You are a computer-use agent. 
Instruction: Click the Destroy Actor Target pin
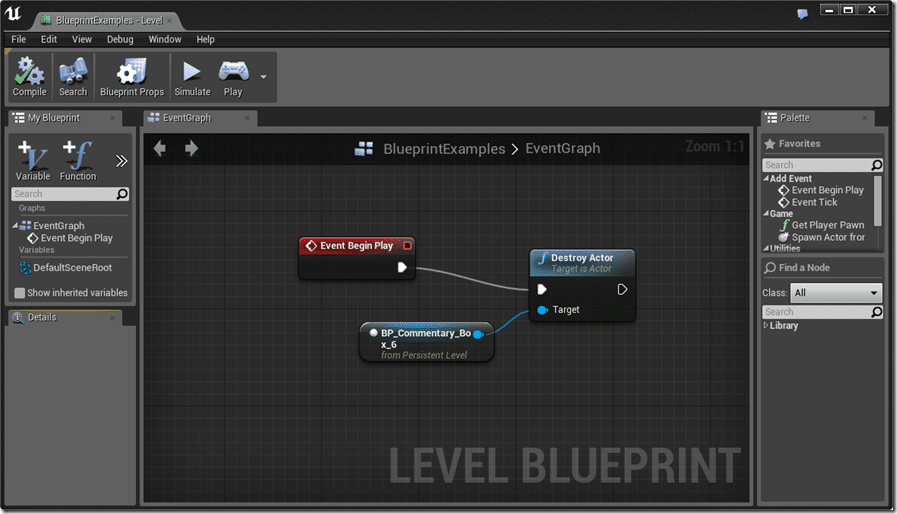[x=542, y=310]
